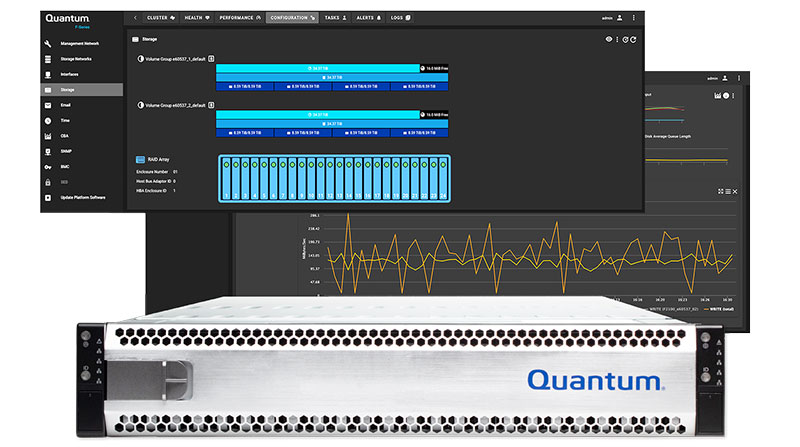Open the Logs tab

401,18
